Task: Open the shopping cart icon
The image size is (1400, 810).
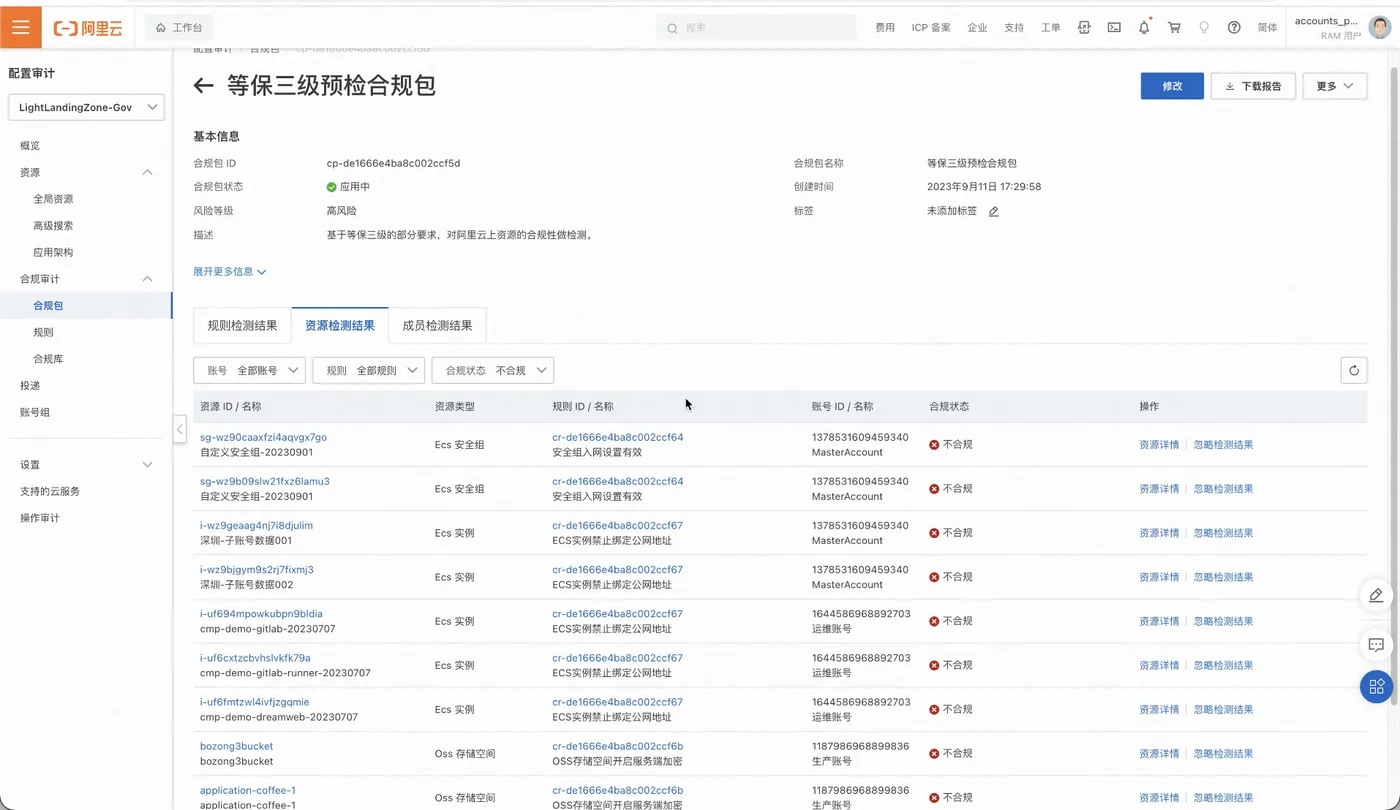Action: (x=1174, y=28)
